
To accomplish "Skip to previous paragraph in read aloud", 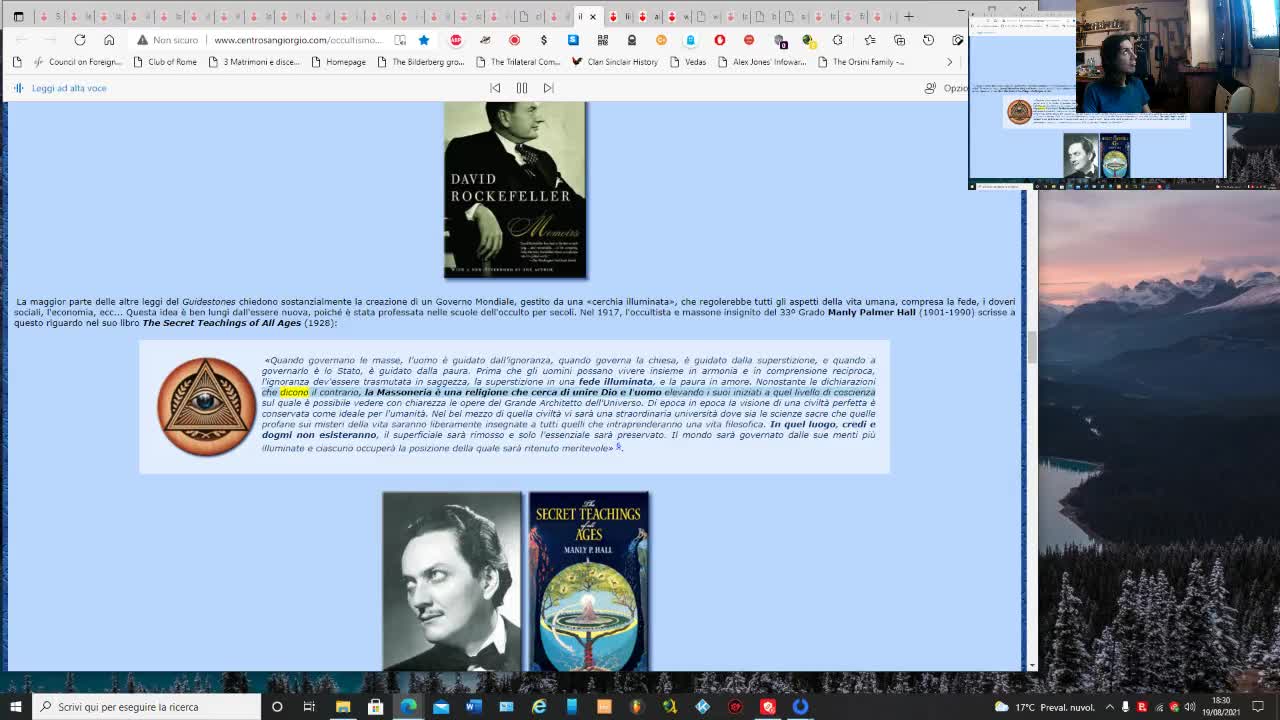I will click(495, 88).
